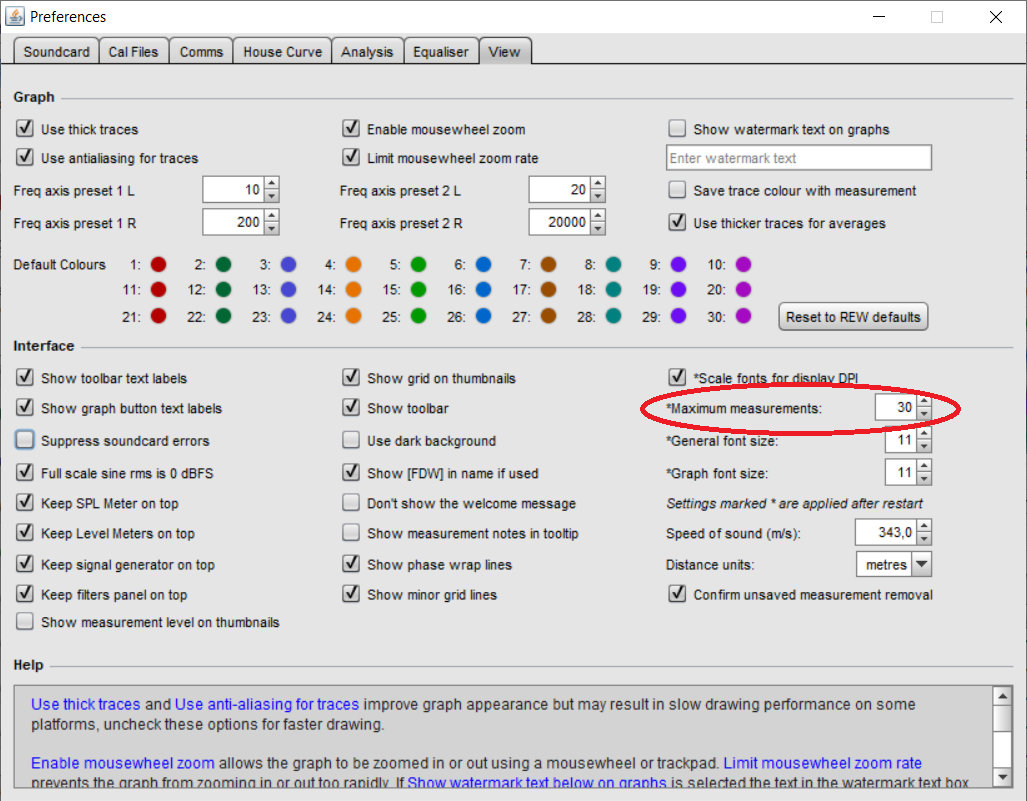Click the Java icon in title bar
The height and width of the screenshot is (801, 1027).
pyautogui.click(x=15, y=17)
